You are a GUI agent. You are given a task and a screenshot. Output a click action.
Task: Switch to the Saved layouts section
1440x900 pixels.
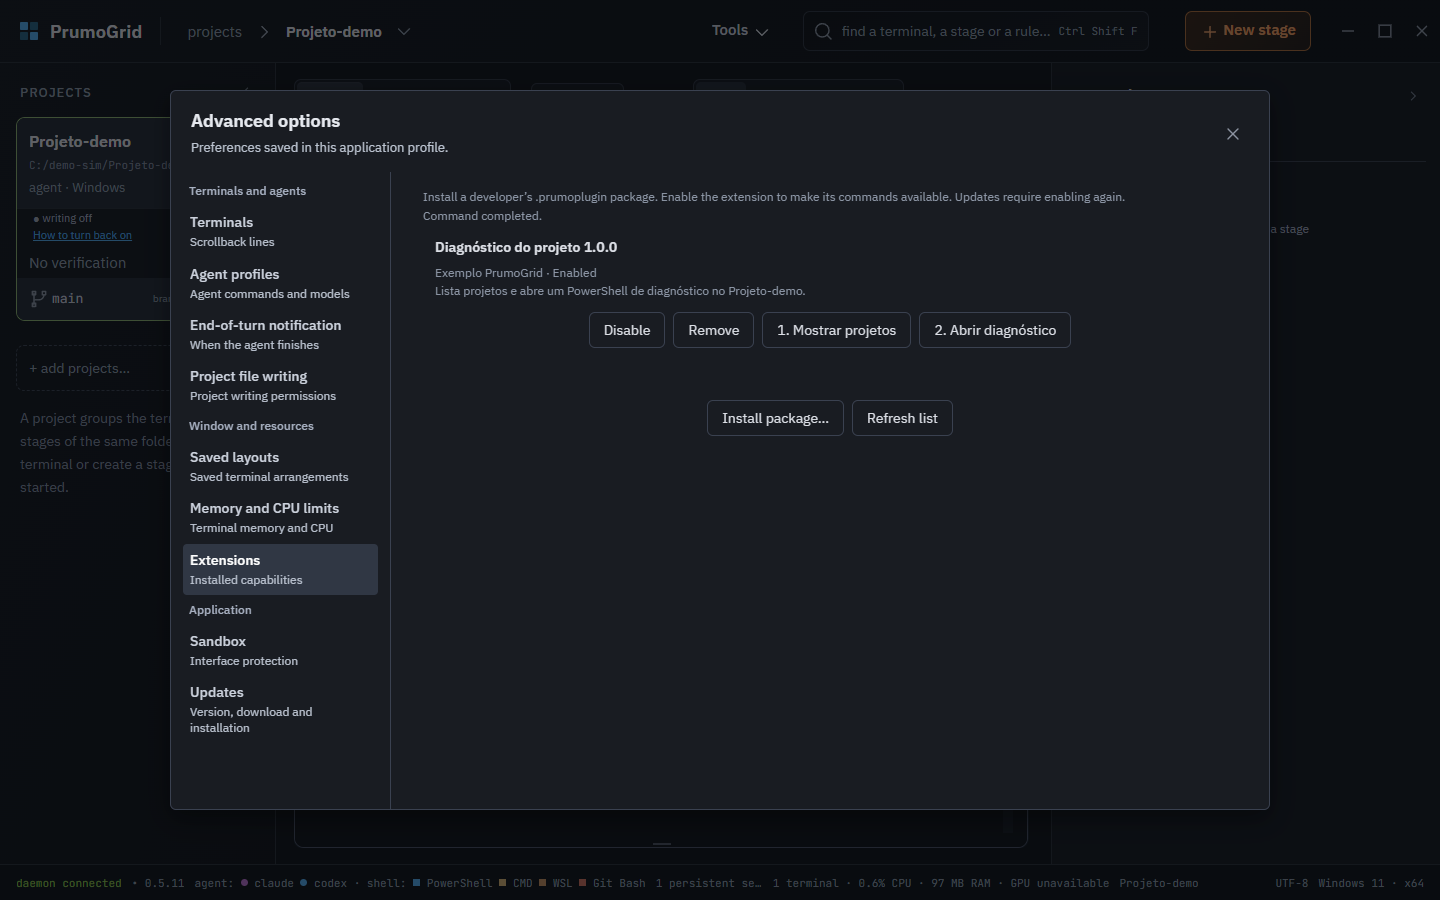pos(280,466)
